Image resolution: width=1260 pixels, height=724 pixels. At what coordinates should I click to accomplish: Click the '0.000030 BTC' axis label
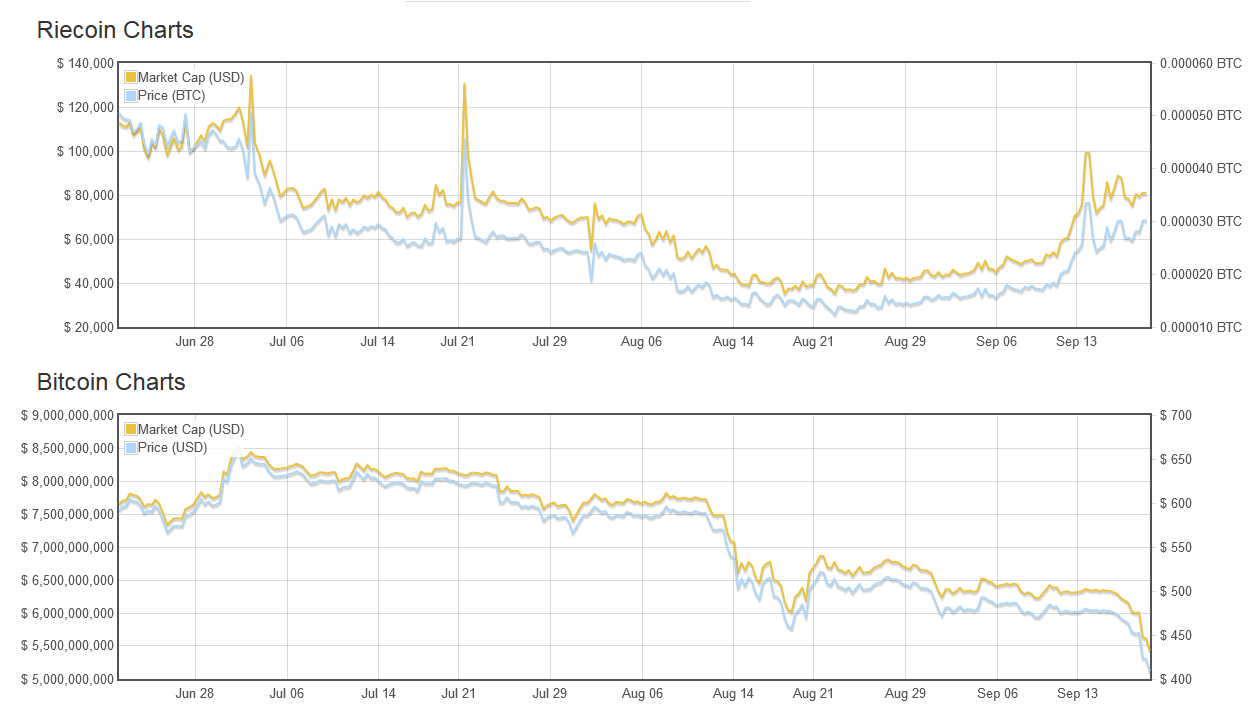[1201, 222]
